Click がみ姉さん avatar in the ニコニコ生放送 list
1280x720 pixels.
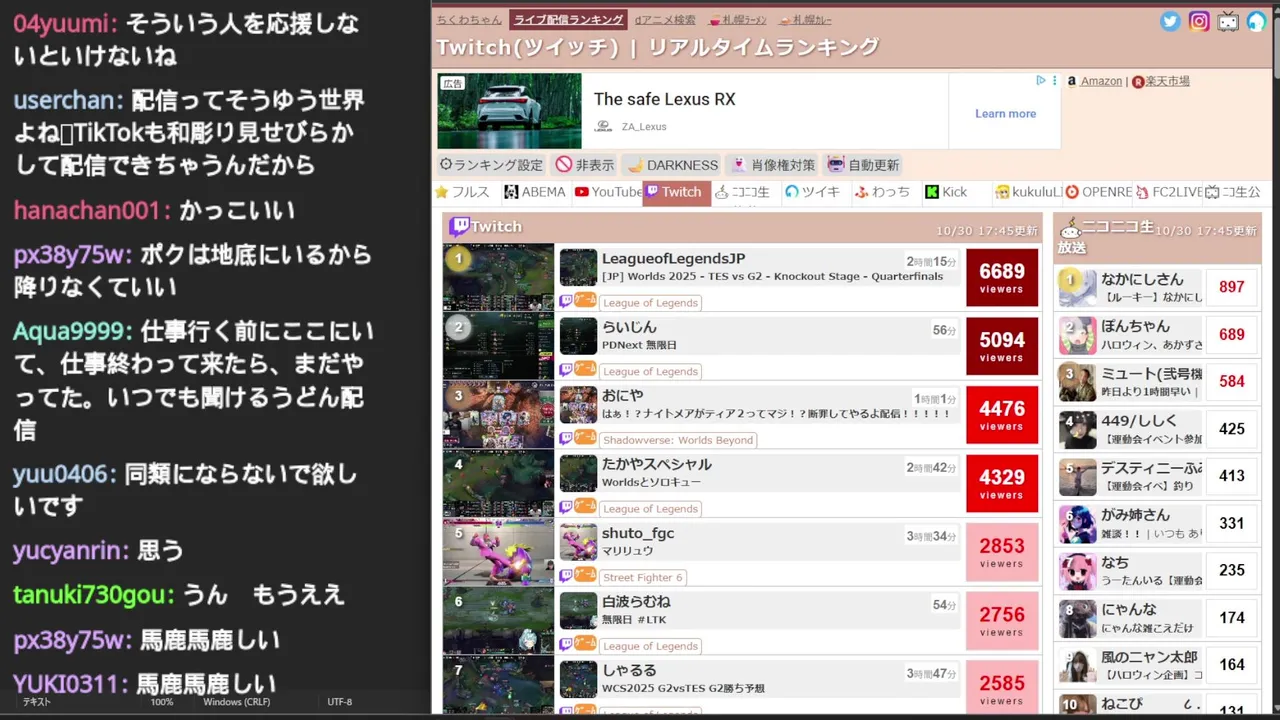1078,524
